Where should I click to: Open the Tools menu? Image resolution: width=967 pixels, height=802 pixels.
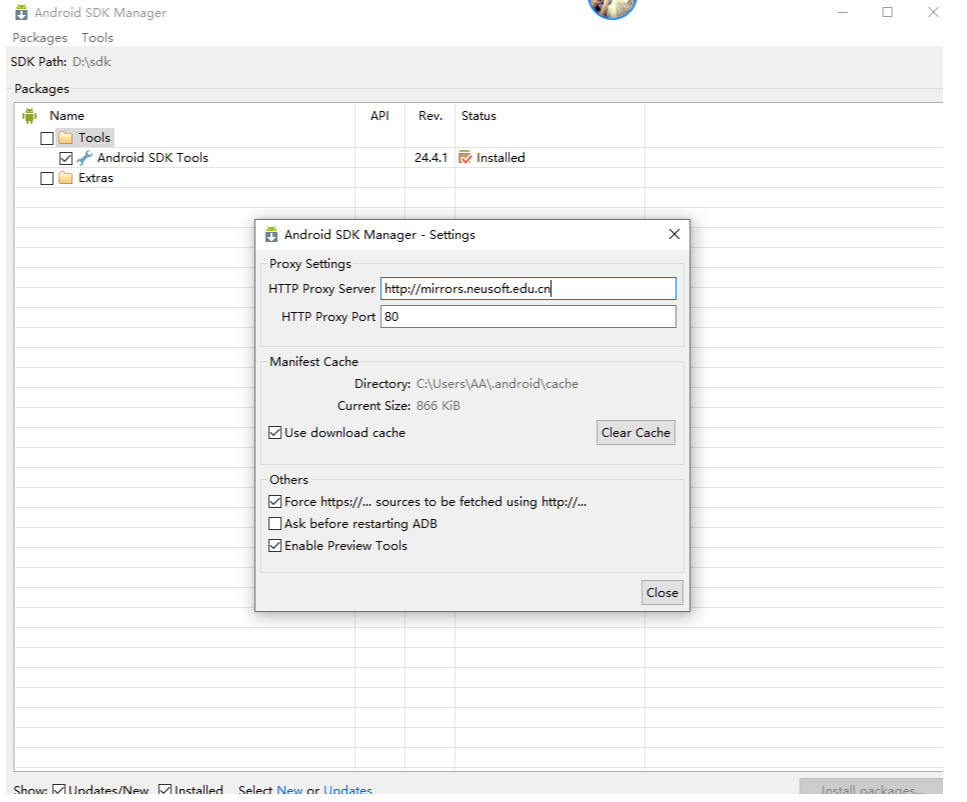click(x=97, y=38)
